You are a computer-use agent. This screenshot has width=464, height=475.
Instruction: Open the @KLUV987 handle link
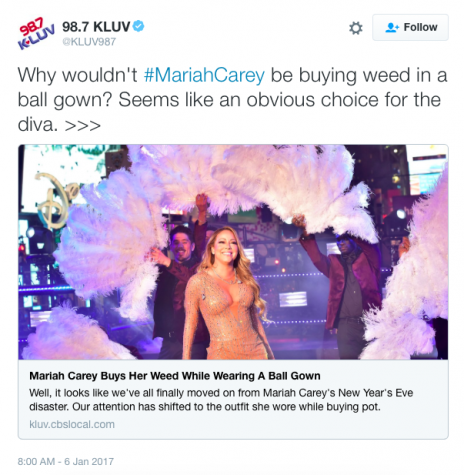89,42
